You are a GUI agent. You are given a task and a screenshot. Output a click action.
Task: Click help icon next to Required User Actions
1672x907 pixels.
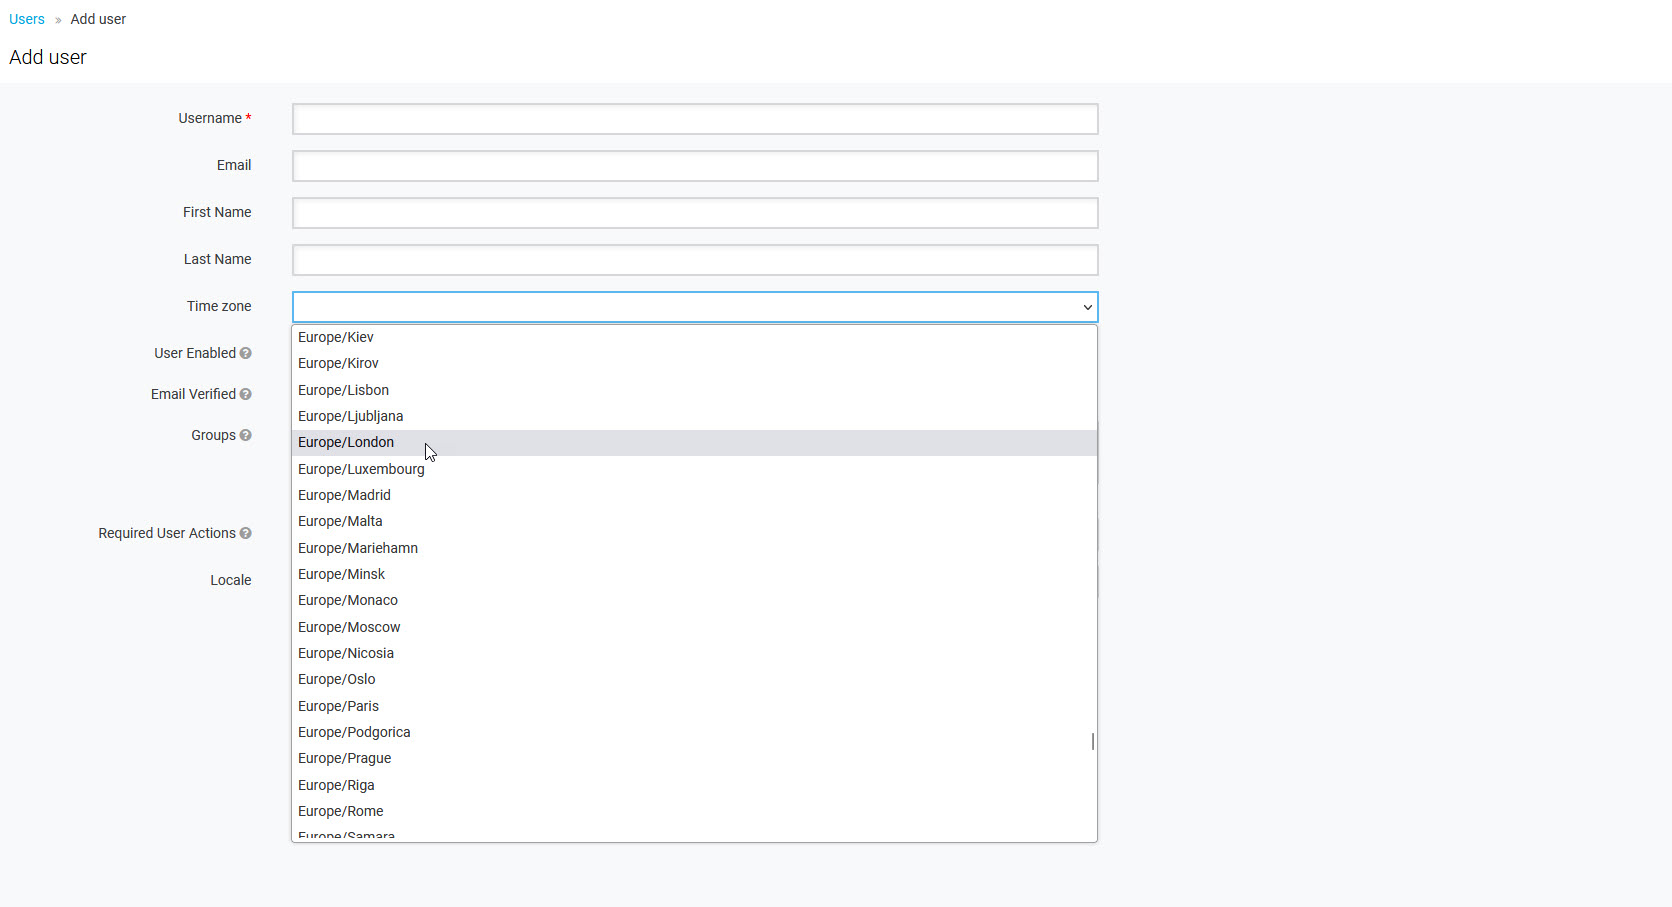pos(245,533)
